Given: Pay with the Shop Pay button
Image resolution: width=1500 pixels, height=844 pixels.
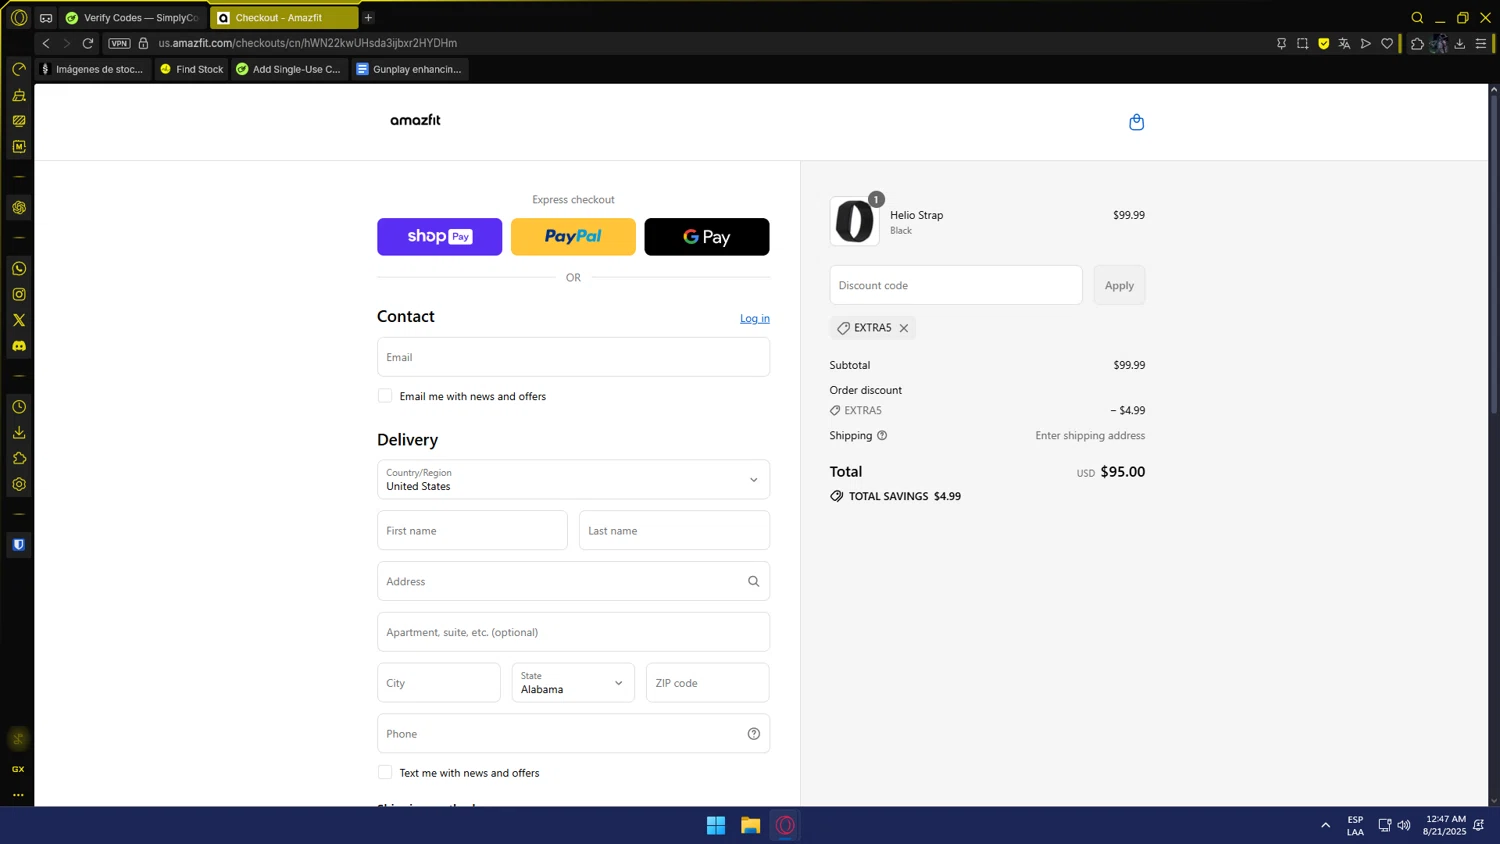Looking at the screenshot, I should [439, 237].
